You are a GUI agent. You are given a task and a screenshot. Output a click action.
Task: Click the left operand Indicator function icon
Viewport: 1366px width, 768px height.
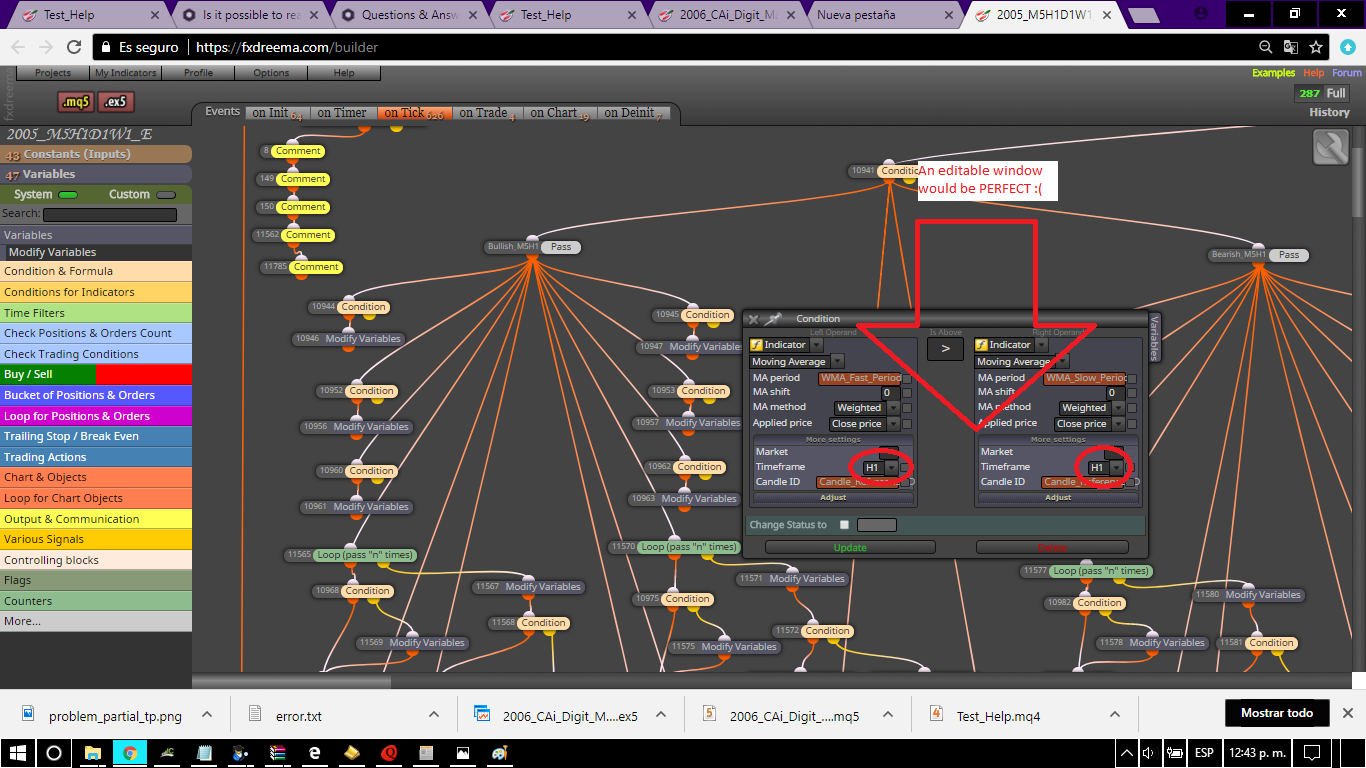point(757,345)
